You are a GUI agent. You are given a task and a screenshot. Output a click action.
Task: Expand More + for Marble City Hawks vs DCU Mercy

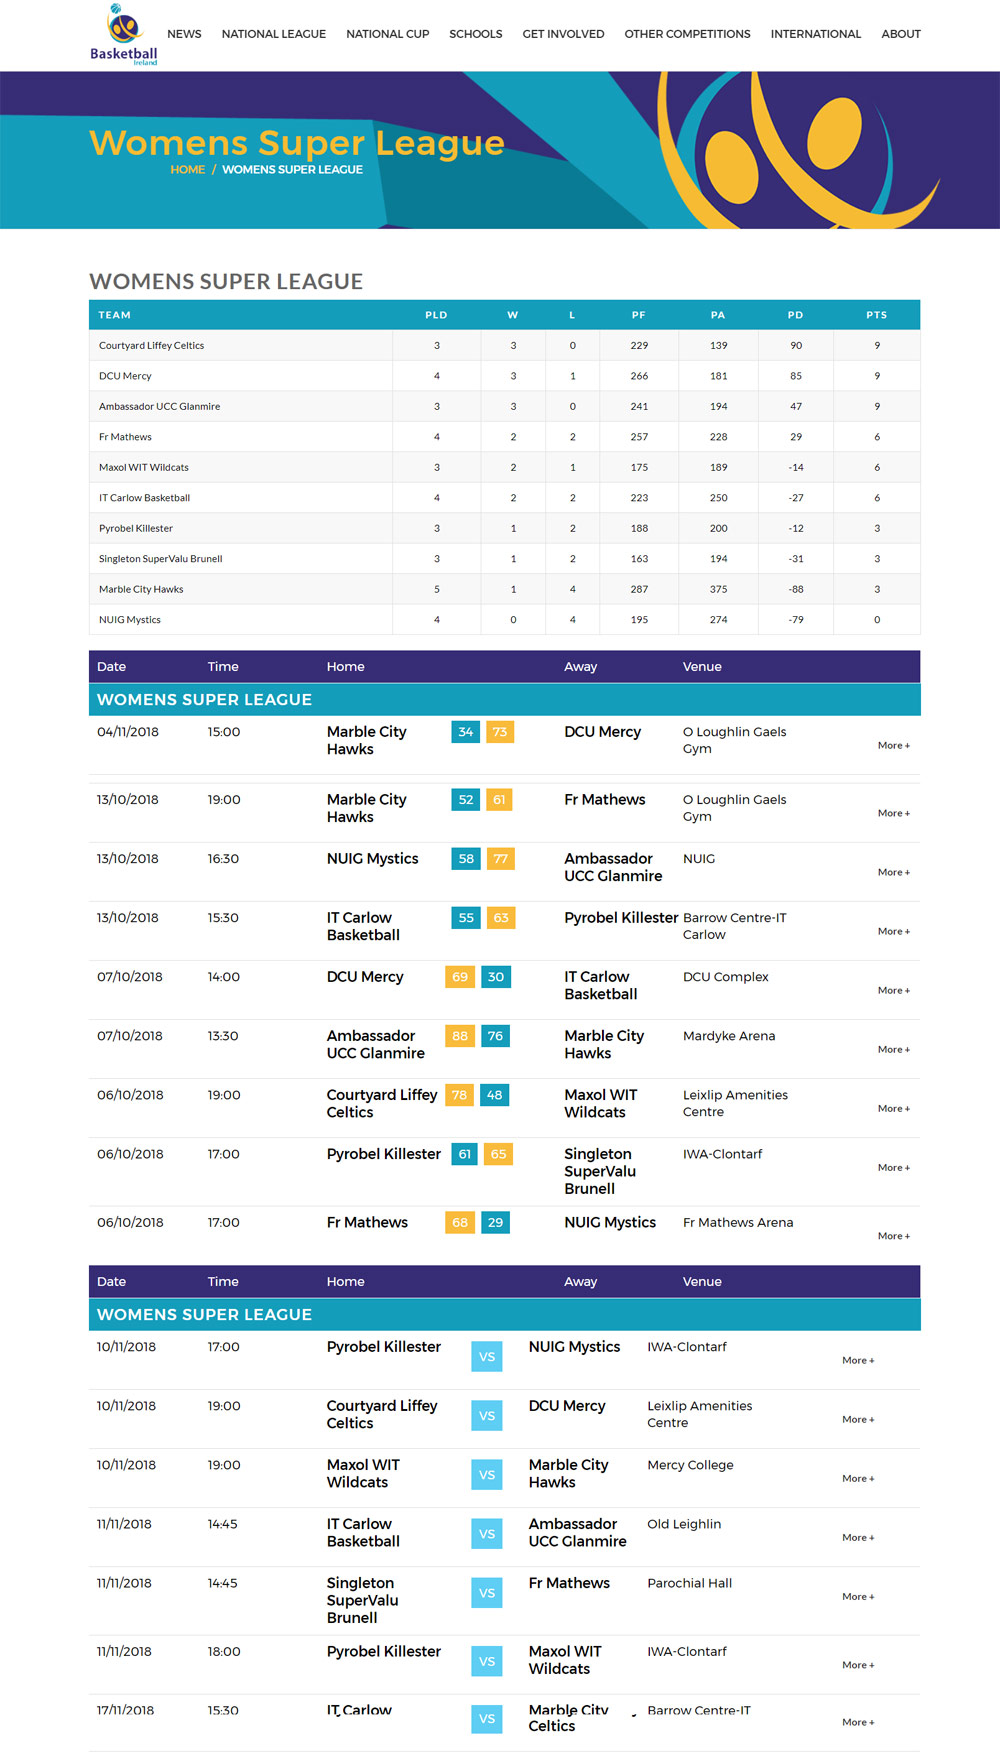(894, 746)
